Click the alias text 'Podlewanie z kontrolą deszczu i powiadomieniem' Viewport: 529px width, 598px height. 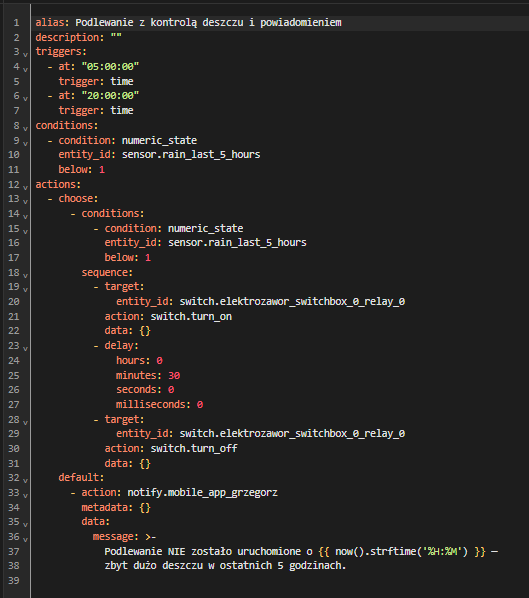point(208,23)
